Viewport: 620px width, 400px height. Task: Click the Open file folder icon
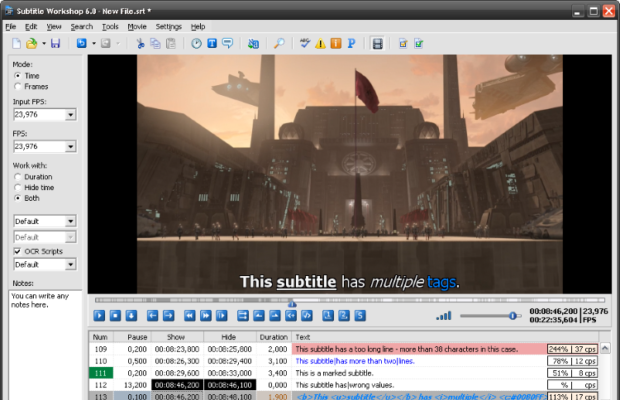pos(32,43)
